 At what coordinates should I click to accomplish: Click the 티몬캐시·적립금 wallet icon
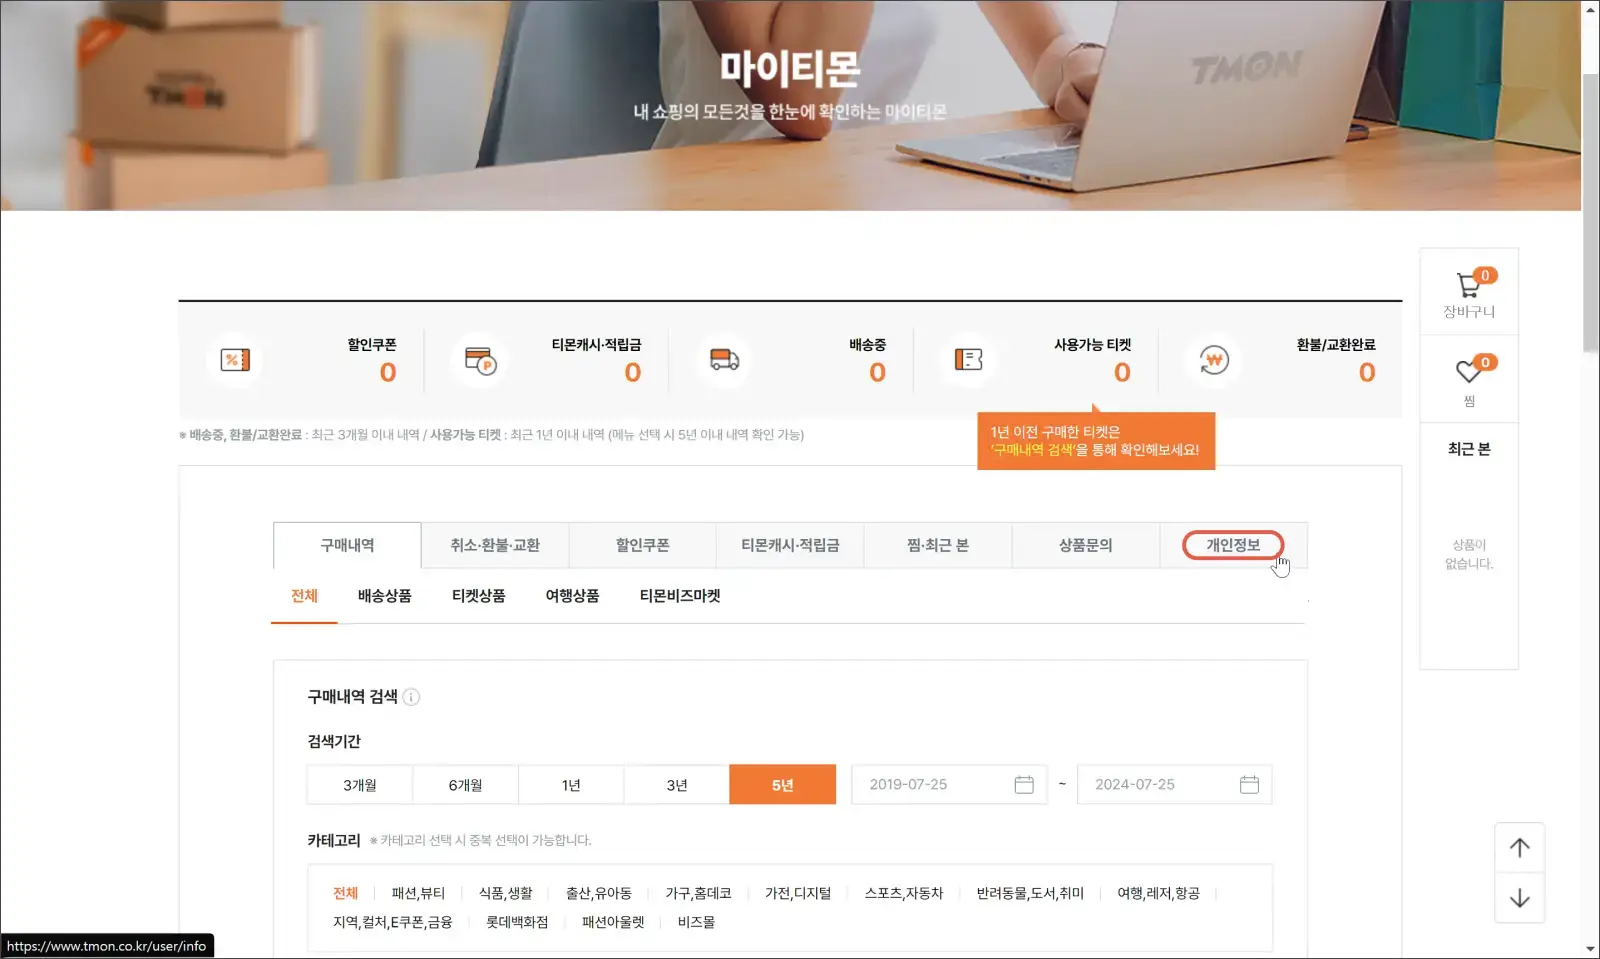(x=480, y=360)
